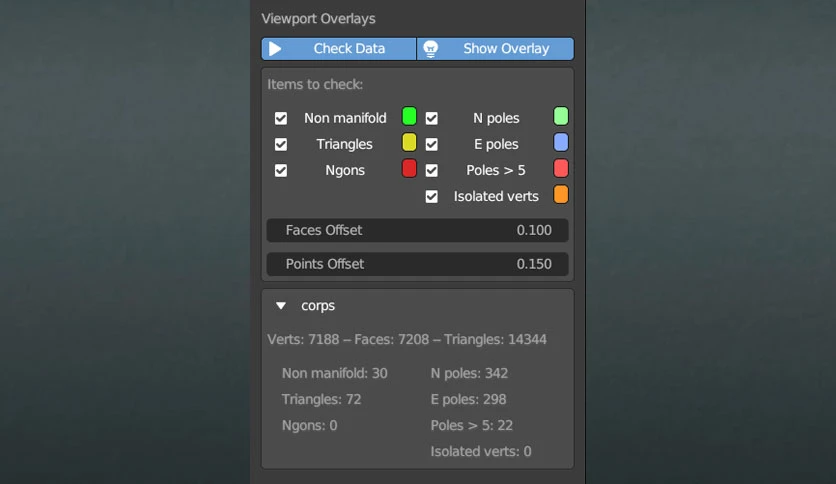Click the Non manifold: 30 result
The image size is (836, 484).
pyautogui.click(x=335, y=373)
